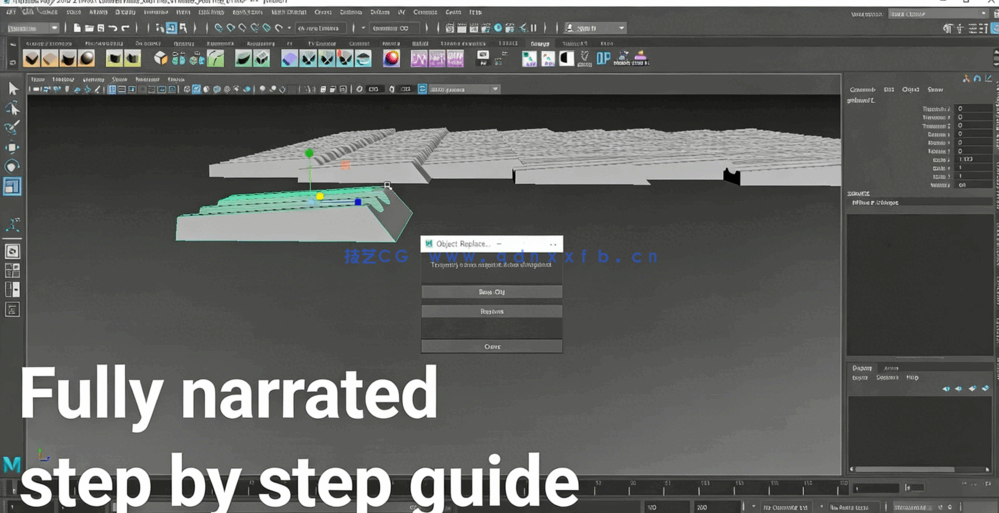The width and height of the screenshot is (999, 513).
Task: Click the highlighted Scale tool icon
Action: (x=12, y=186)
